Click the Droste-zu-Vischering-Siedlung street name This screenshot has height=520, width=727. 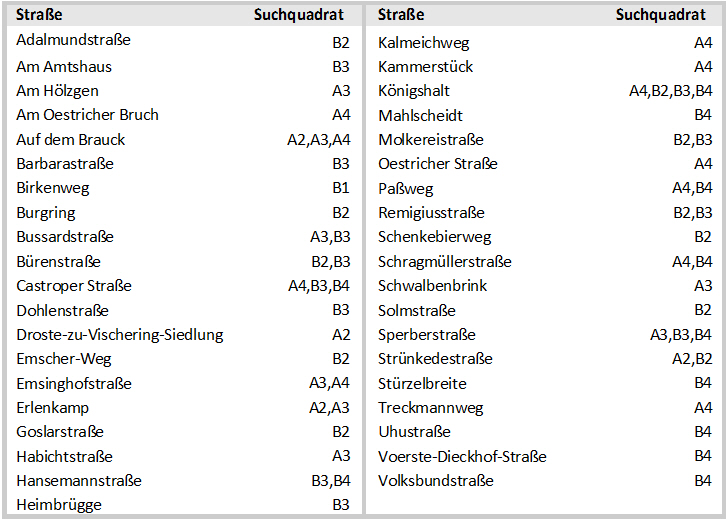point(120,335)
